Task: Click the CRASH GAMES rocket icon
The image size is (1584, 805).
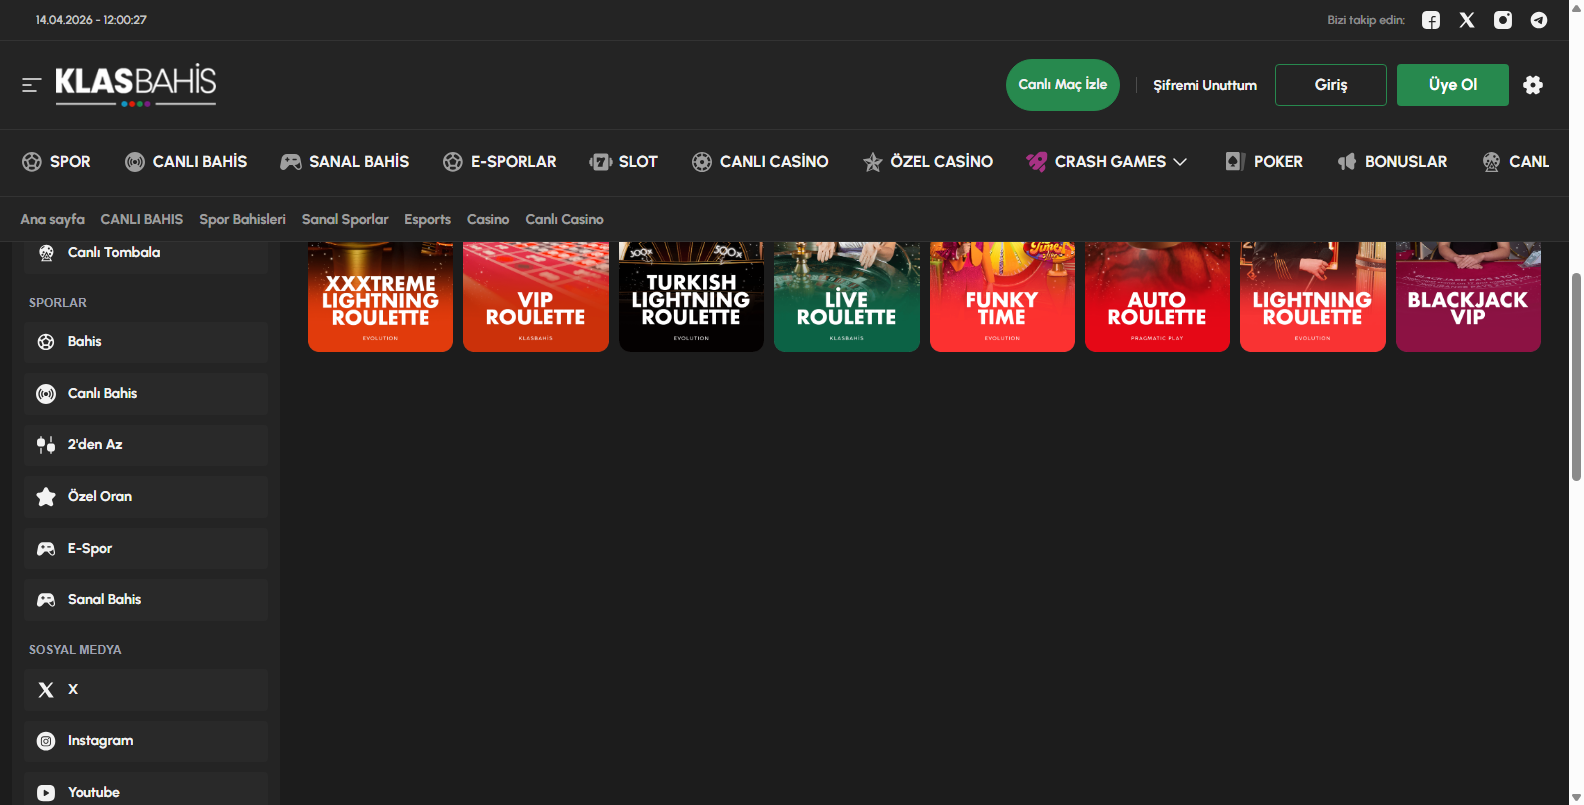Action: click(x=1037, y=162)
